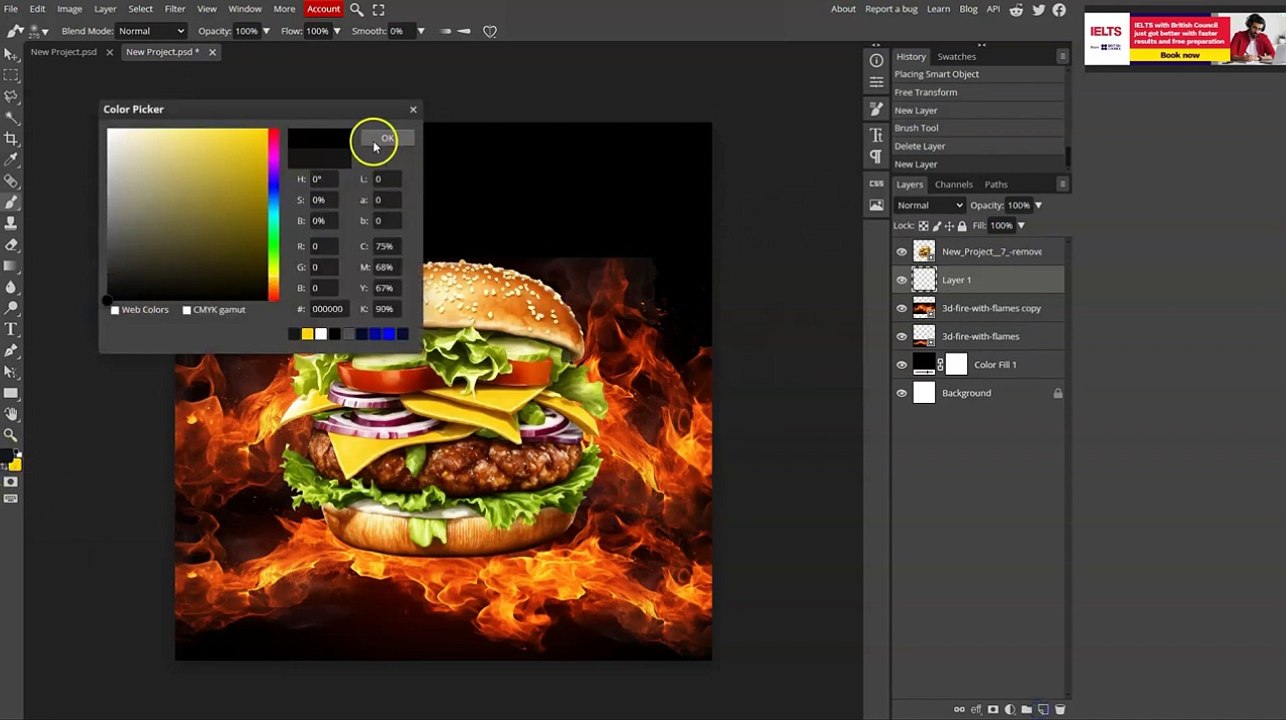The height and width of the screenshot is (720, 1286).
Task: Open layer effects 'eff' icon
Action: point(976,709)
